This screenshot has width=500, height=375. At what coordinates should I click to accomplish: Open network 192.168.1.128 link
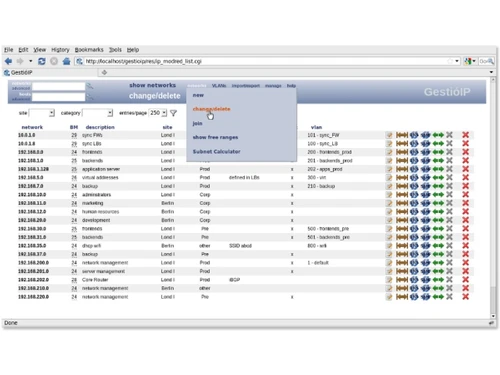33,169
